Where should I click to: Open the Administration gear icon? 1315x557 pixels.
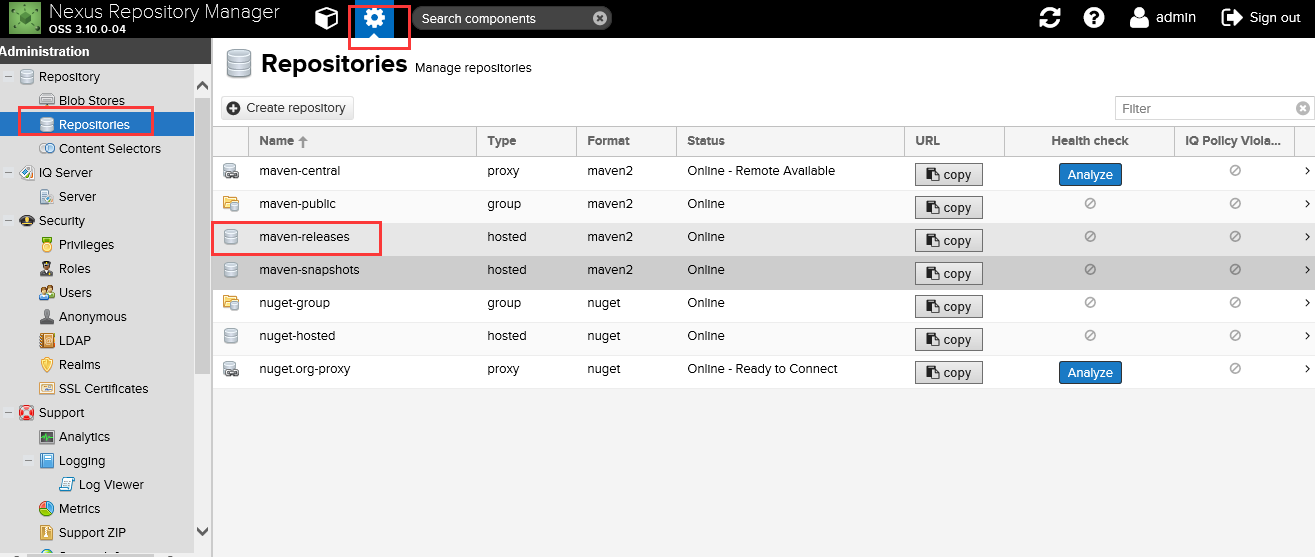[374, 18]
